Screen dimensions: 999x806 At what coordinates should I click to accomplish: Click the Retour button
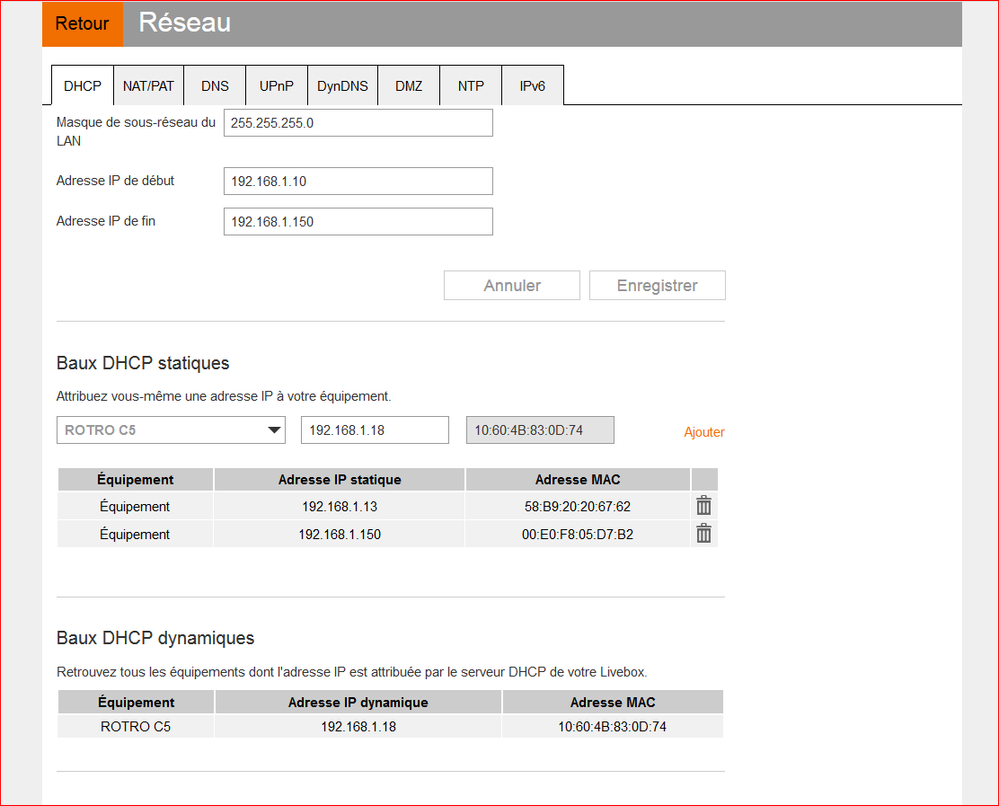82,23
